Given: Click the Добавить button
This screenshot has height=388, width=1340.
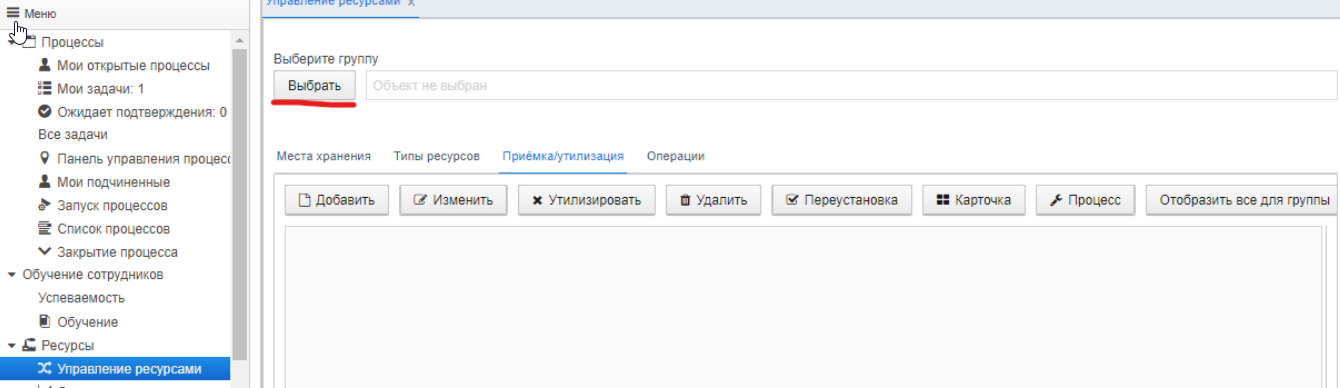Looking at the screenshot, I should click(x=337, y=200).
